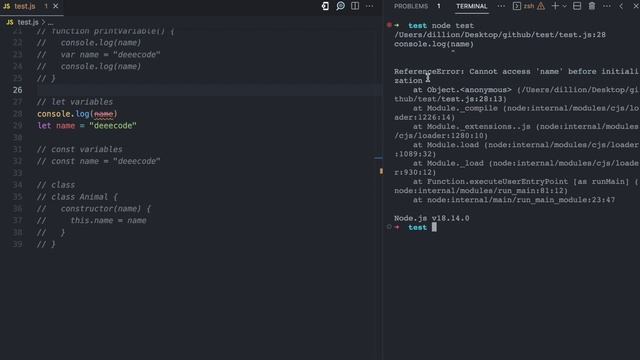
Task: Click the Module._compile stack trace line
Action: click(516, 113)
